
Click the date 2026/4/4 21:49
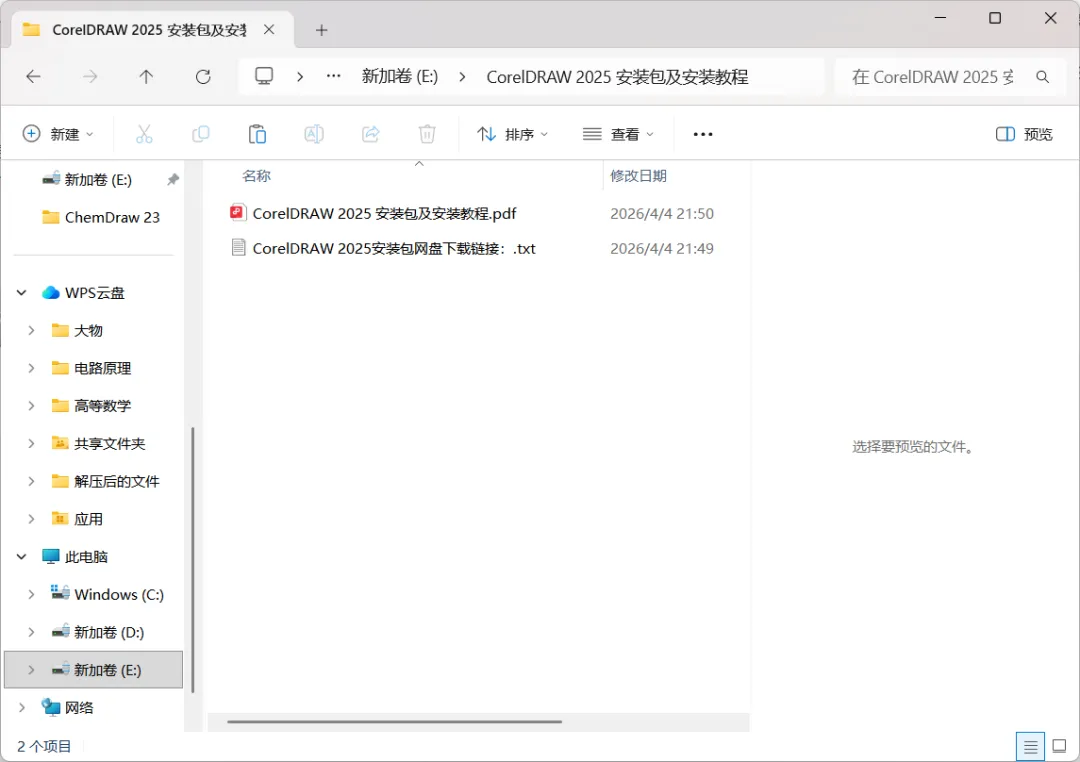point(662,248)
